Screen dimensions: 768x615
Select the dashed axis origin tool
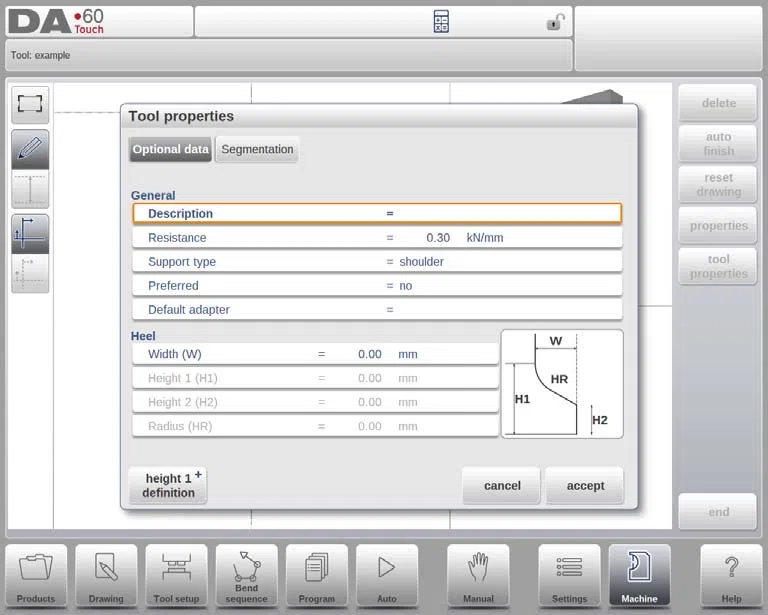pyautogui.click(x=30, y=273)
